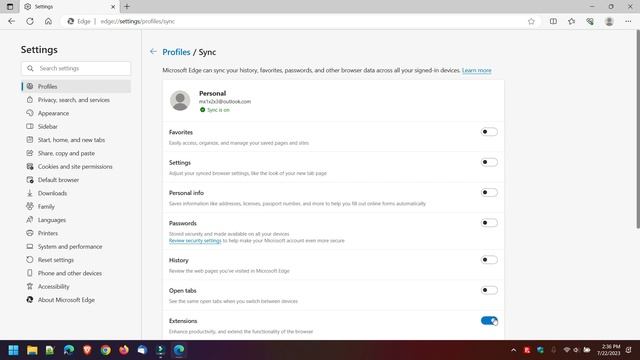This screenshot has width=640, height=360.
Task: Click the Sync is on status
Action: (215, 110)
